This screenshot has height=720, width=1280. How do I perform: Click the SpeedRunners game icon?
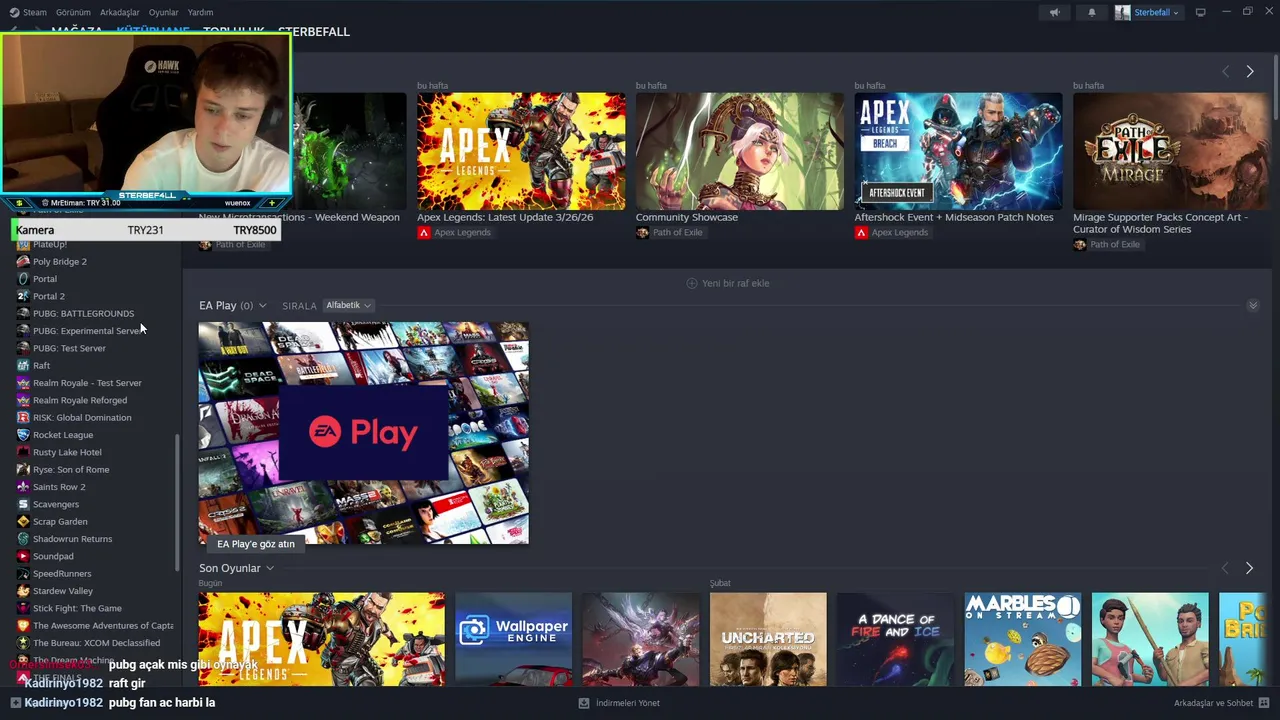coord(23,573)
